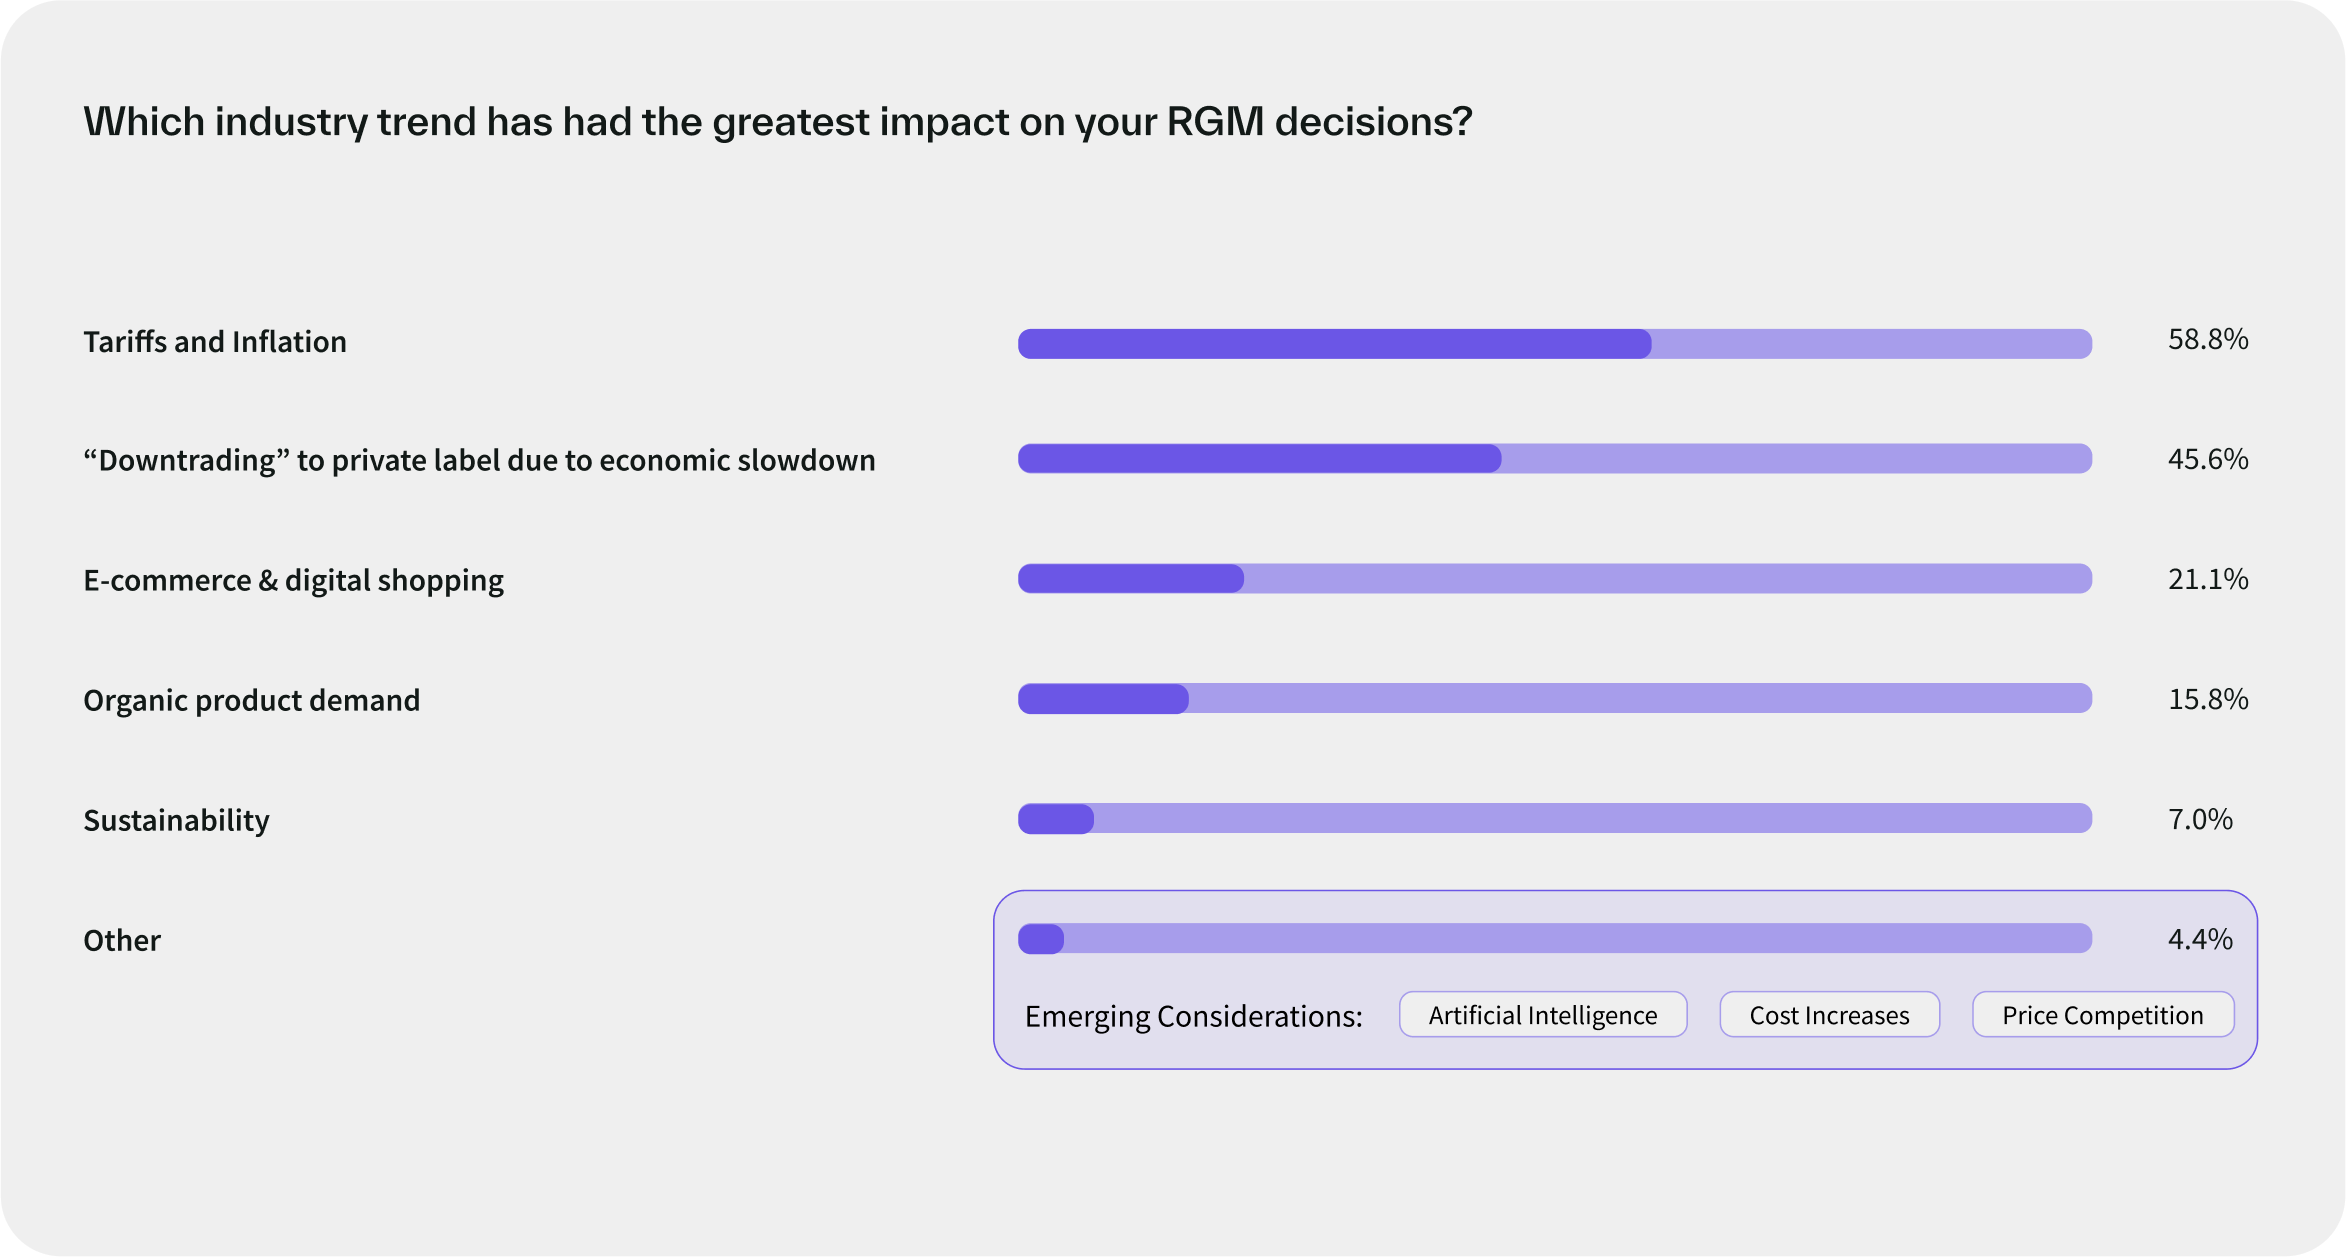Click the Organic product demand bar
This screenshot has height=1257, width=2346.
pos(1554,699)
